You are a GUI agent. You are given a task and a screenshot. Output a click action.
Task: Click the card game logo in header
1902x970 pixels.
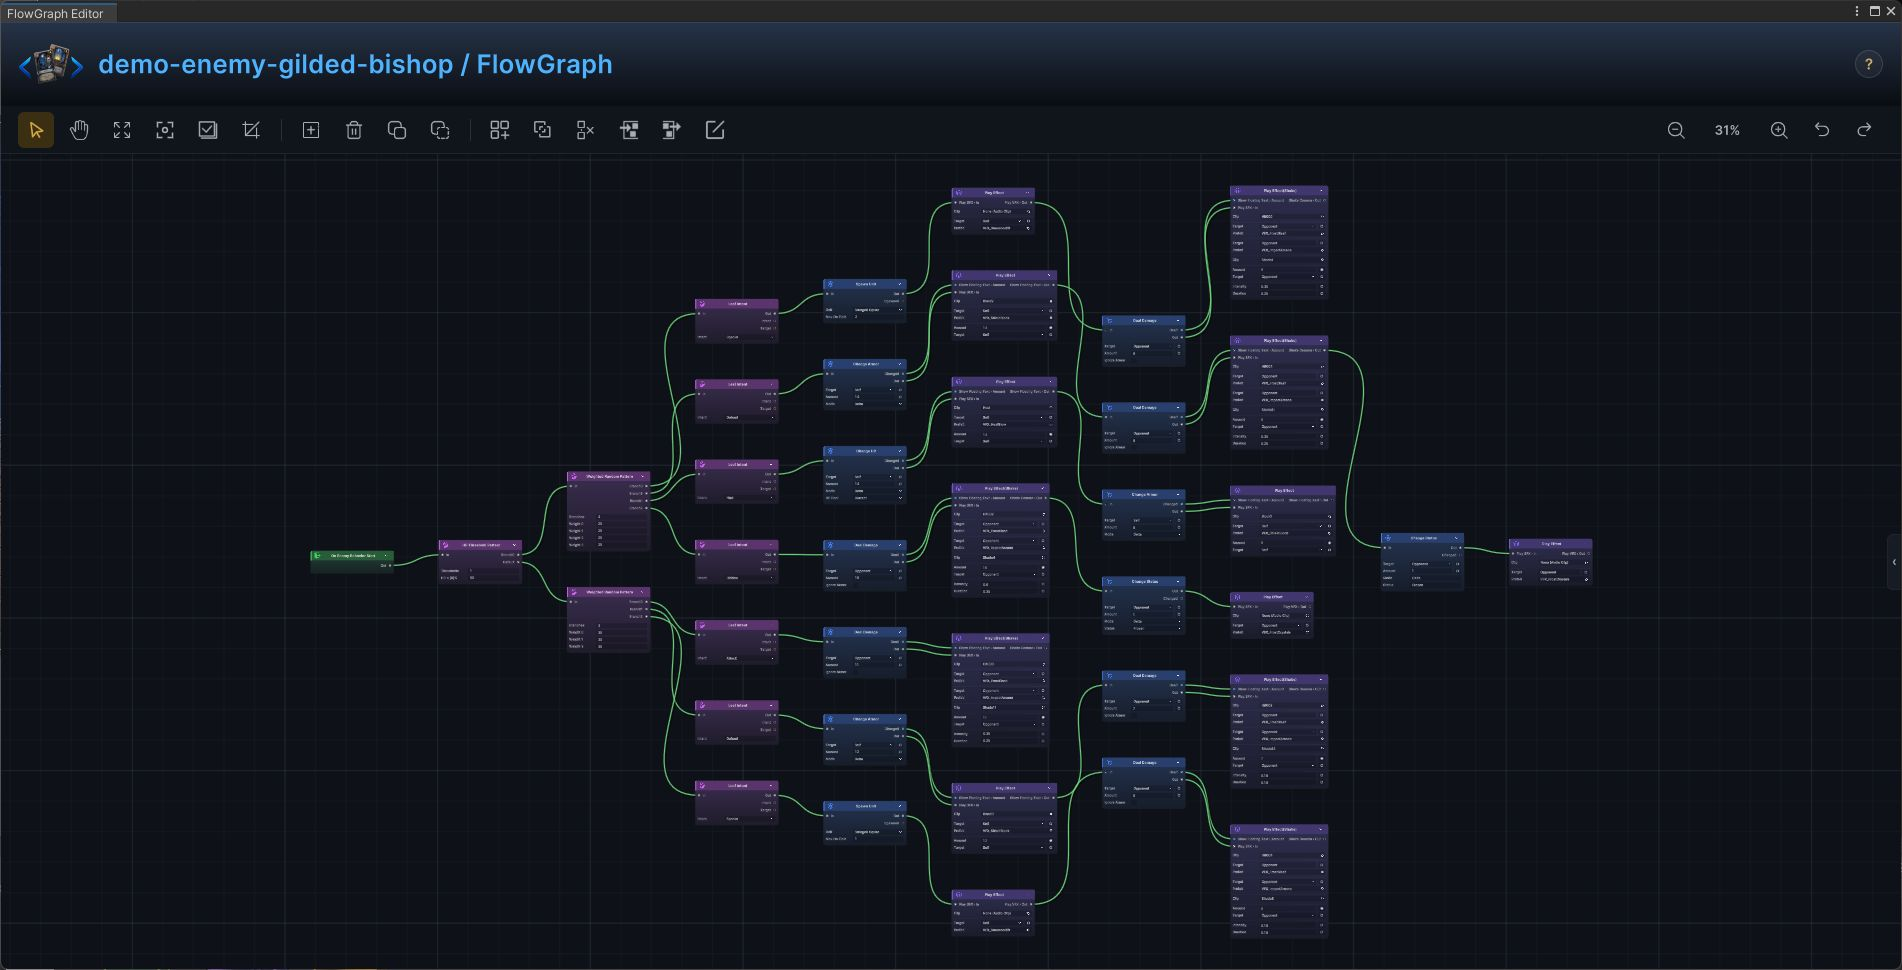[51, 64]
